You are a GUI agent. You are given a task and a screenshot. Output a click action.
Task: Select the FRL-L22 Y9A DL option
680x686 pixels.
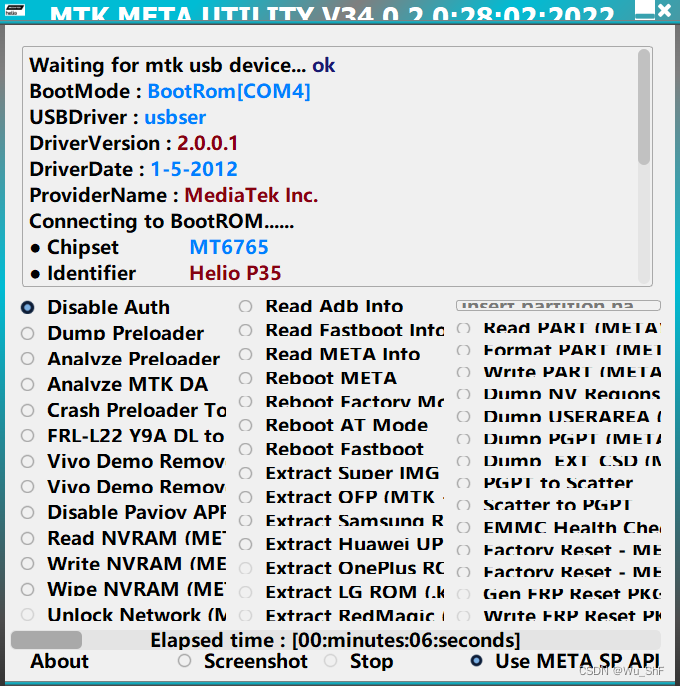(x=123, y=436)
